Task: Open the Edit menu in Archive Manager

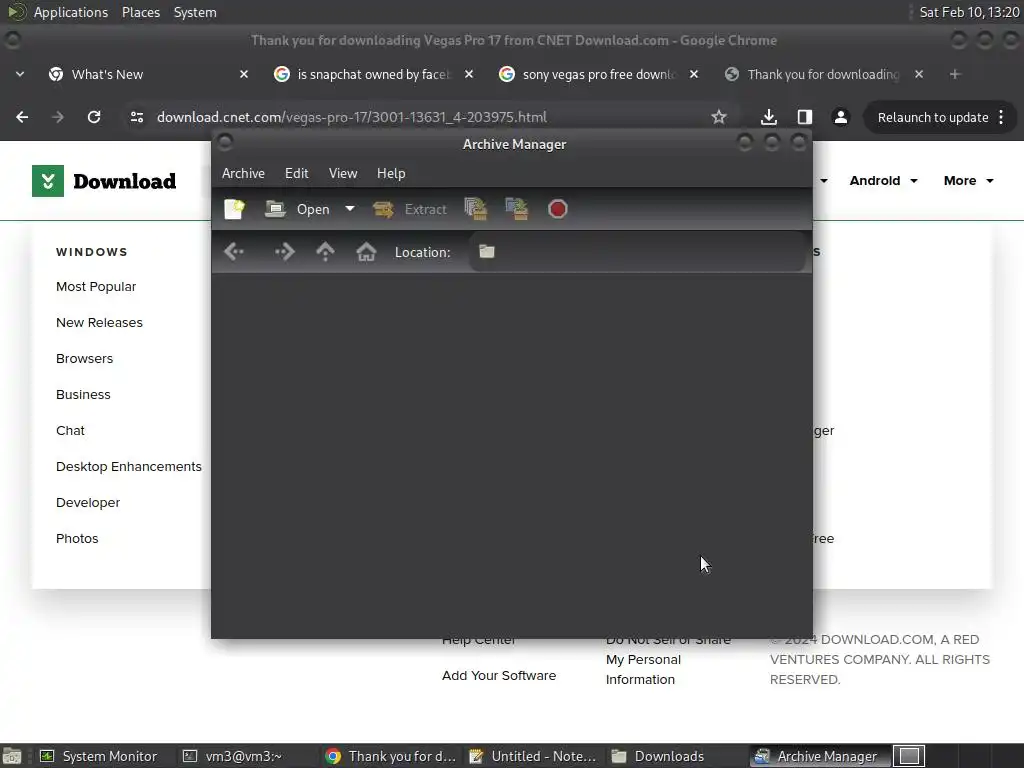Action: tap(296, 173)
